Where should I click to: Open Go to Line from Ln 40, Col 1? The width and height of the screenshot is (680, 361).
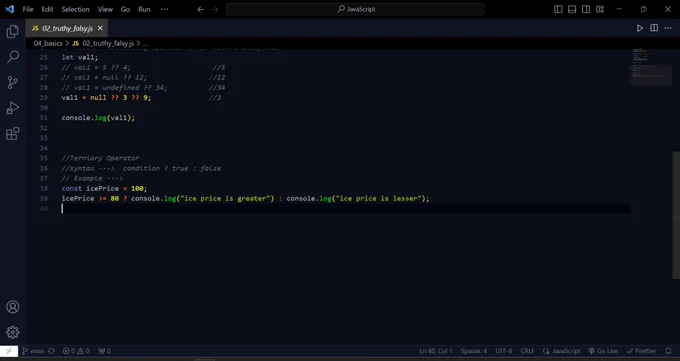(x=435, y=351)
